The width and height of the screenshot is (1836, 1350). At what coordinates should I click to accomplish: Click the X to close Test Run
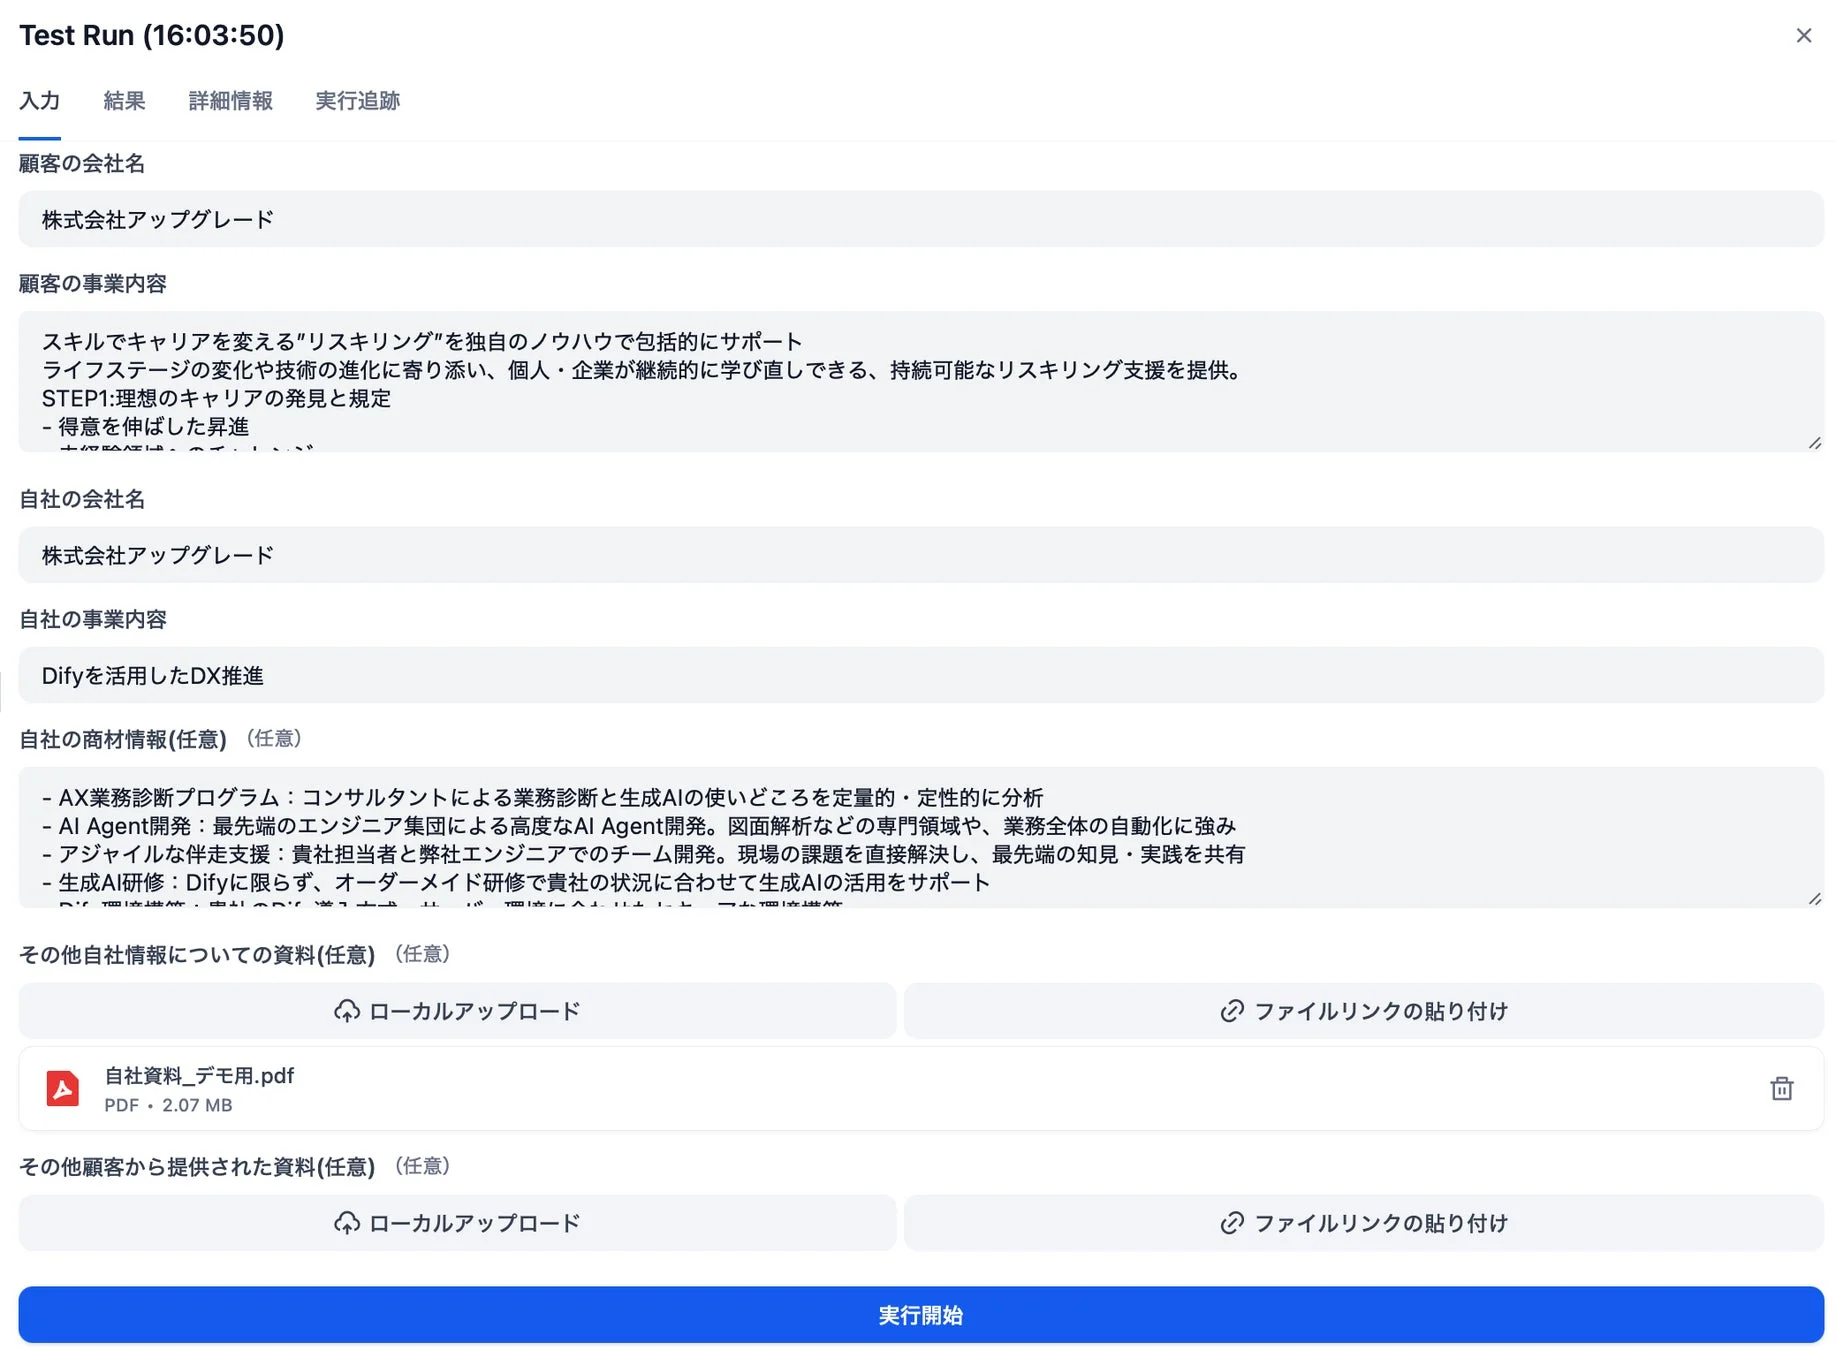(1805, 35)
